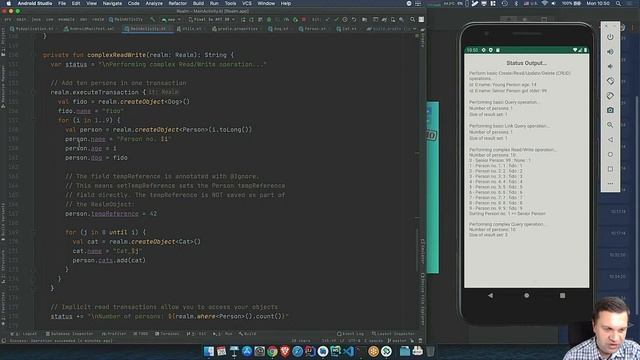This screenshot has width=640, height=360.
Task: Open Chrome from the Dock
Action: pos(272,351)
